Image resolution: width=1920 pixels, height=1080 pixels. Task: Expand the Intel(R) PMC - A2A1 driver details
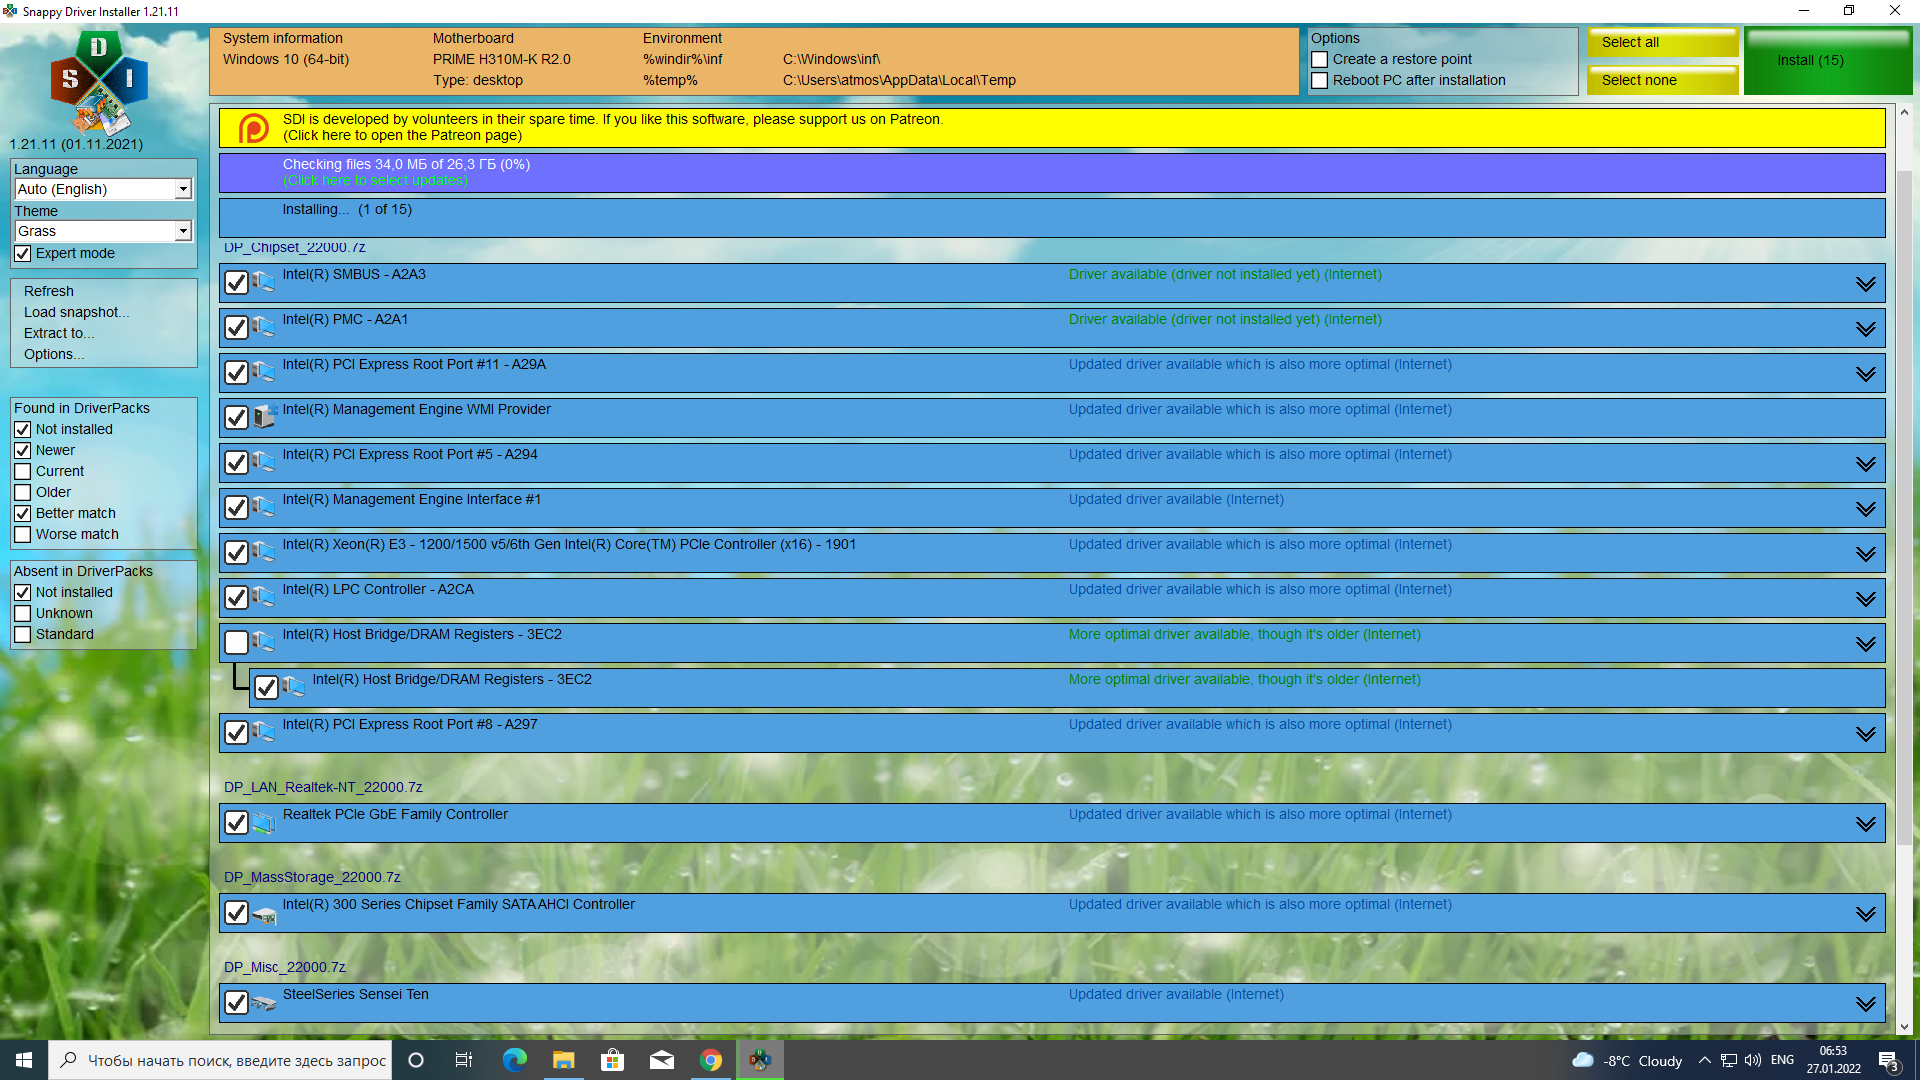click(x=1865, y=329)
